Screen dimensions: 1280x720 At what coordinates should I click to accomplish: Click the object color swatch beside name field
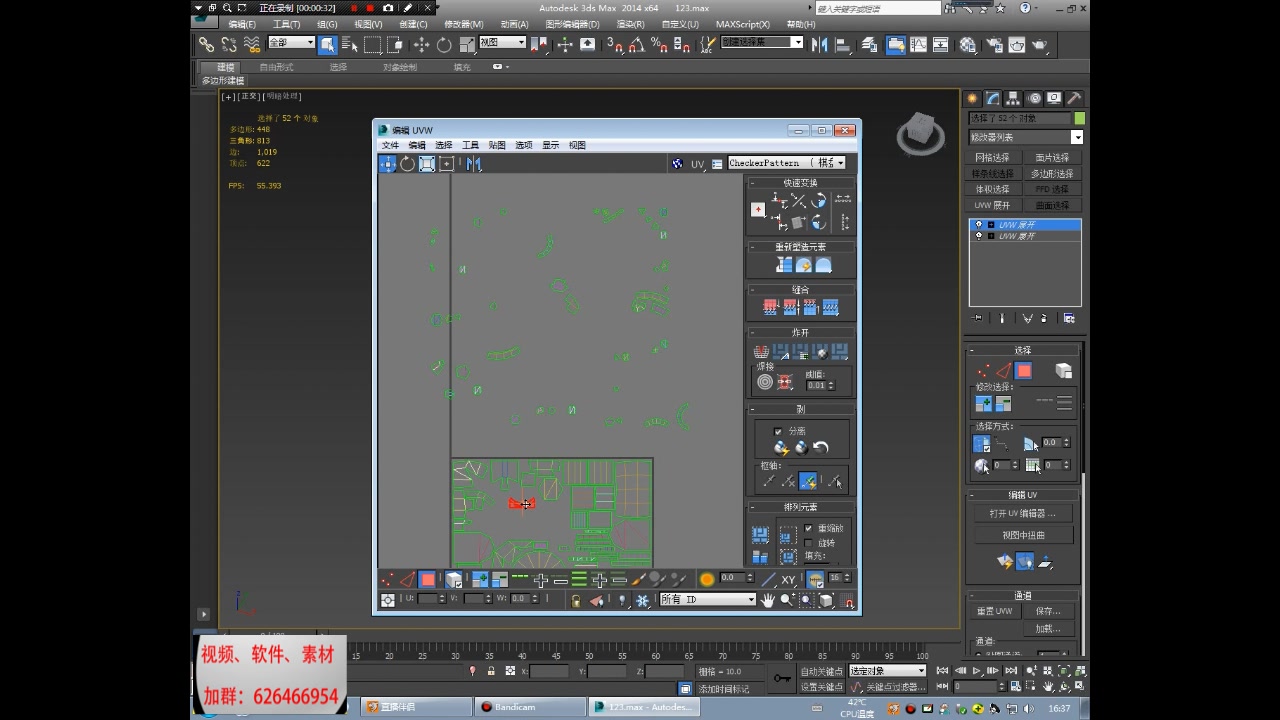pyautogui.click(x=1079, y=118)
